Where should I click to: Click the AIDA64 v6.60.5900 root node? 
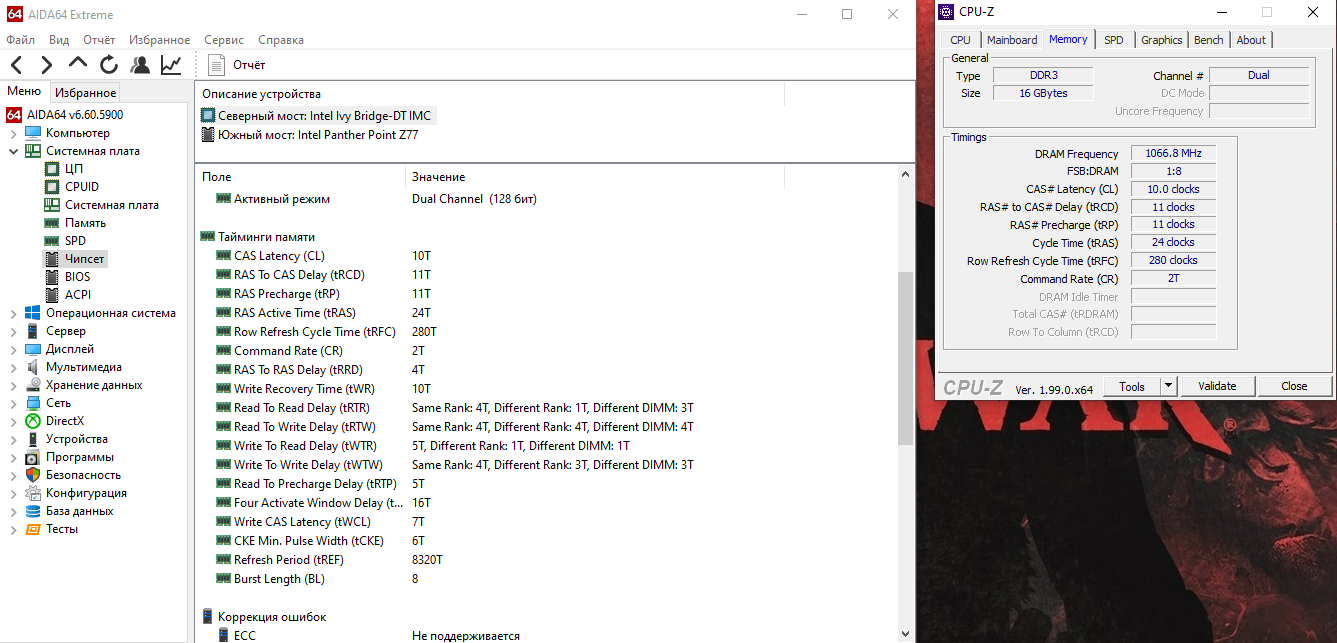pos(74,115)
